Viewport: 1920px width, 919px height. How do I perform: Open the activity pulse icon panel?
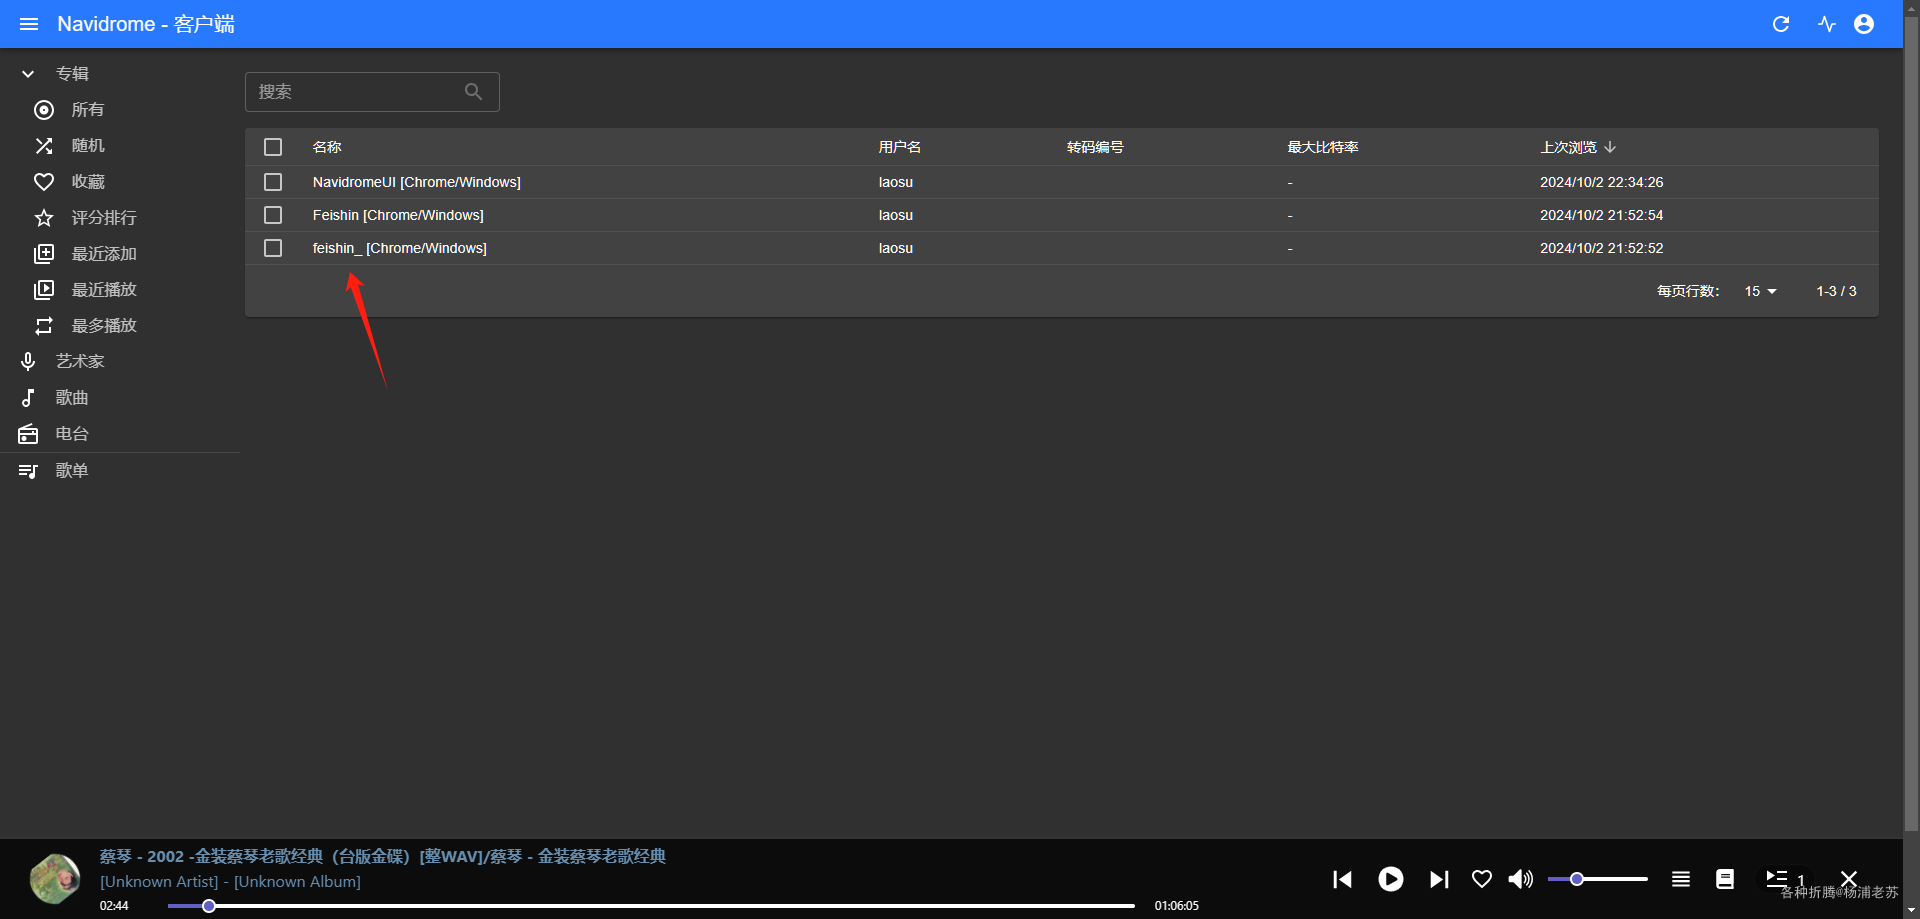coord(1827,24)
